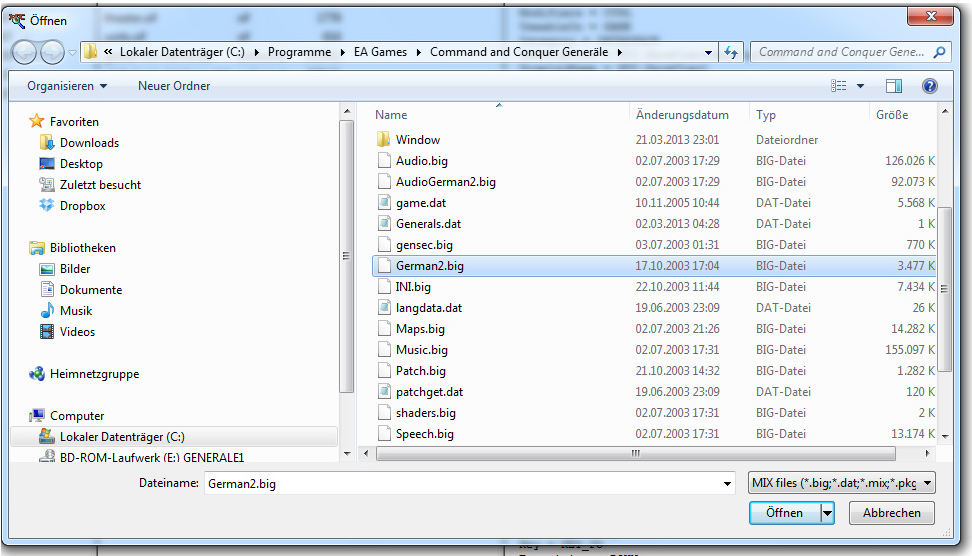
Task: Open the Organisieren menu
Action: tap(67, 86)
